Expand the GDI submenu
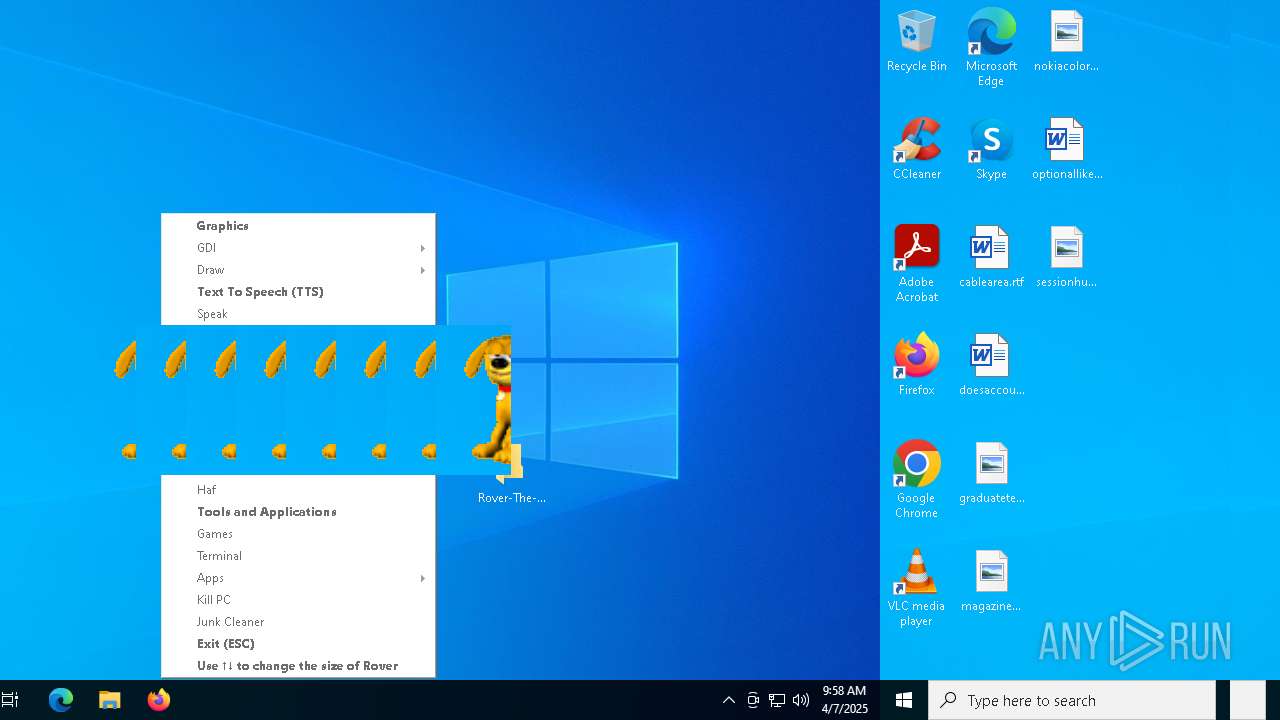The width and height of the screenshot is (1280, 720). pos(298,248)
